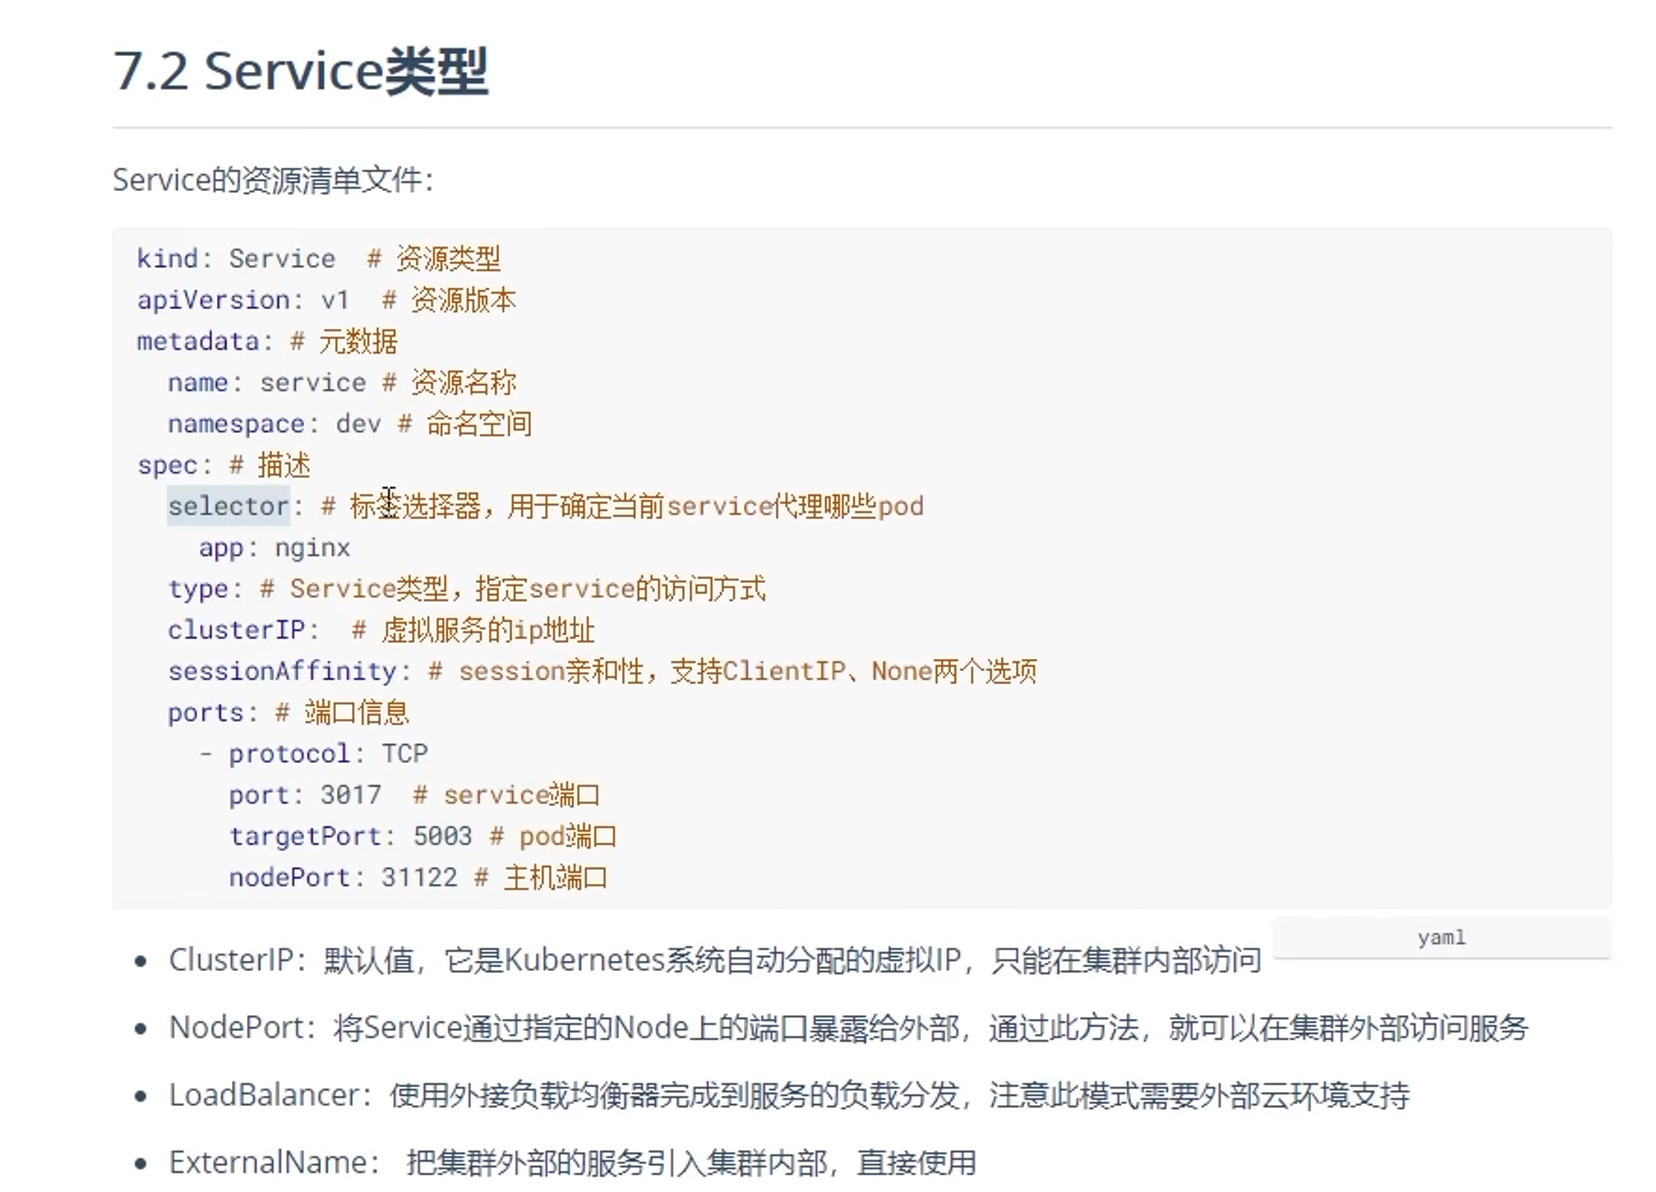The image size is (1656, 1192).
Task: Click the comment "标签选择器,用于确定当前service代理哪些pod"
Action: pos(636,506)
